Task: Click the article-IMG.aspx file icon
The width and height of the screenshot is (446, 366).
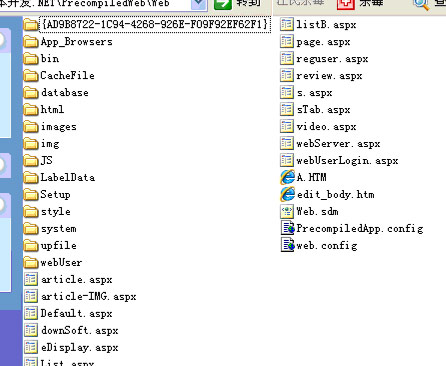Action: pyautogui.click(x=31, y=296)
